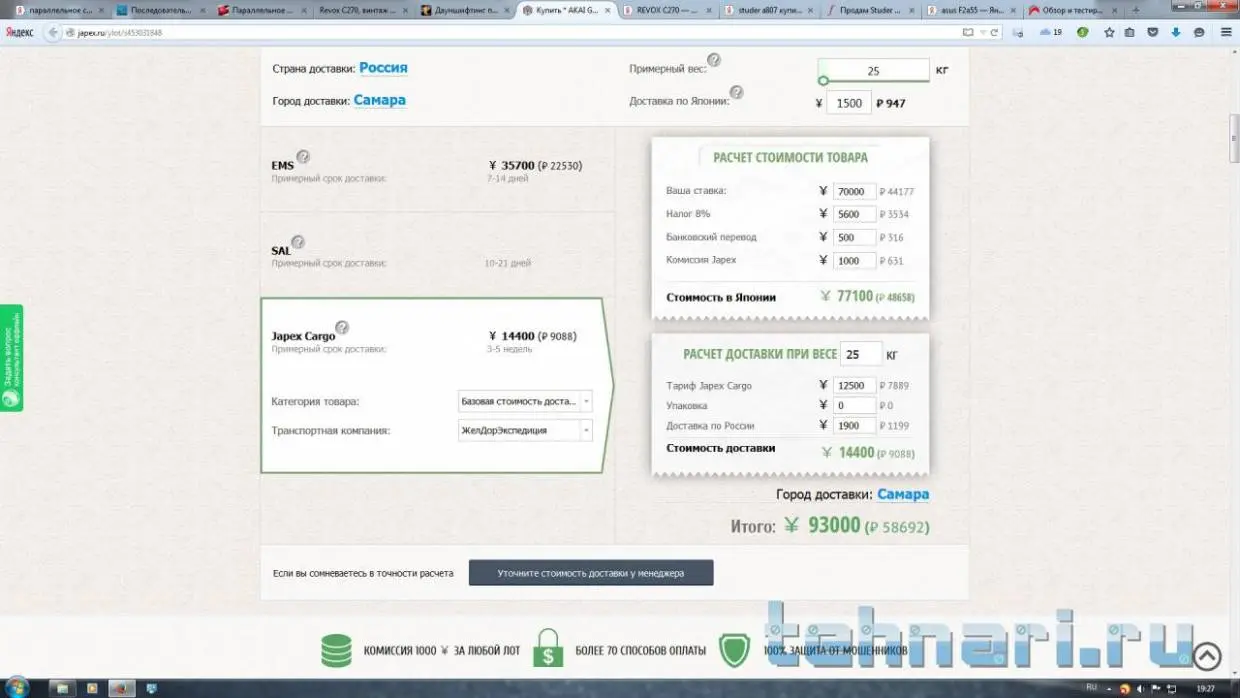The width and height of the screenshot is (1240, 698).
Task: Click the active browser icon in taskbar
Action: point(121,688)
